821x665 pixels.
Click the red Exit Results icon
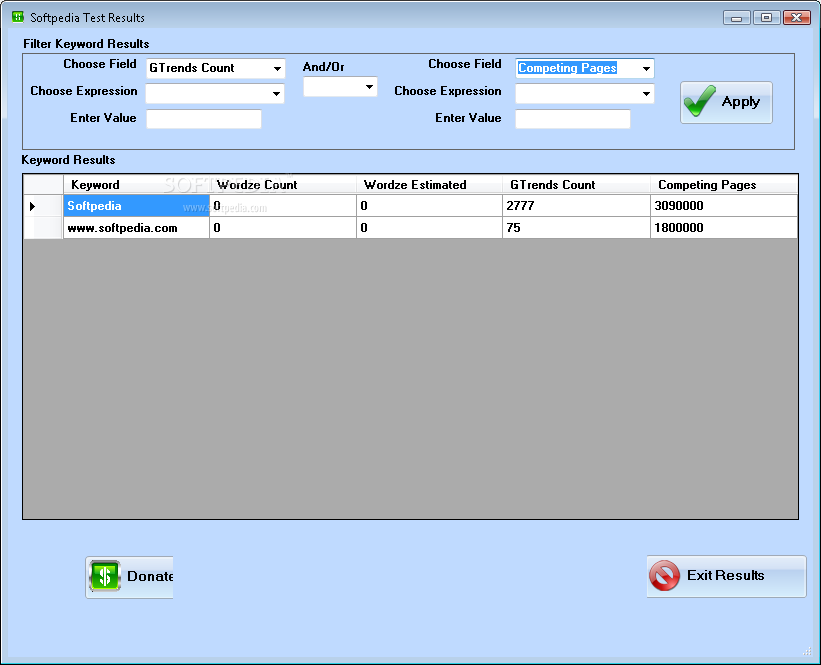[664, 575]
